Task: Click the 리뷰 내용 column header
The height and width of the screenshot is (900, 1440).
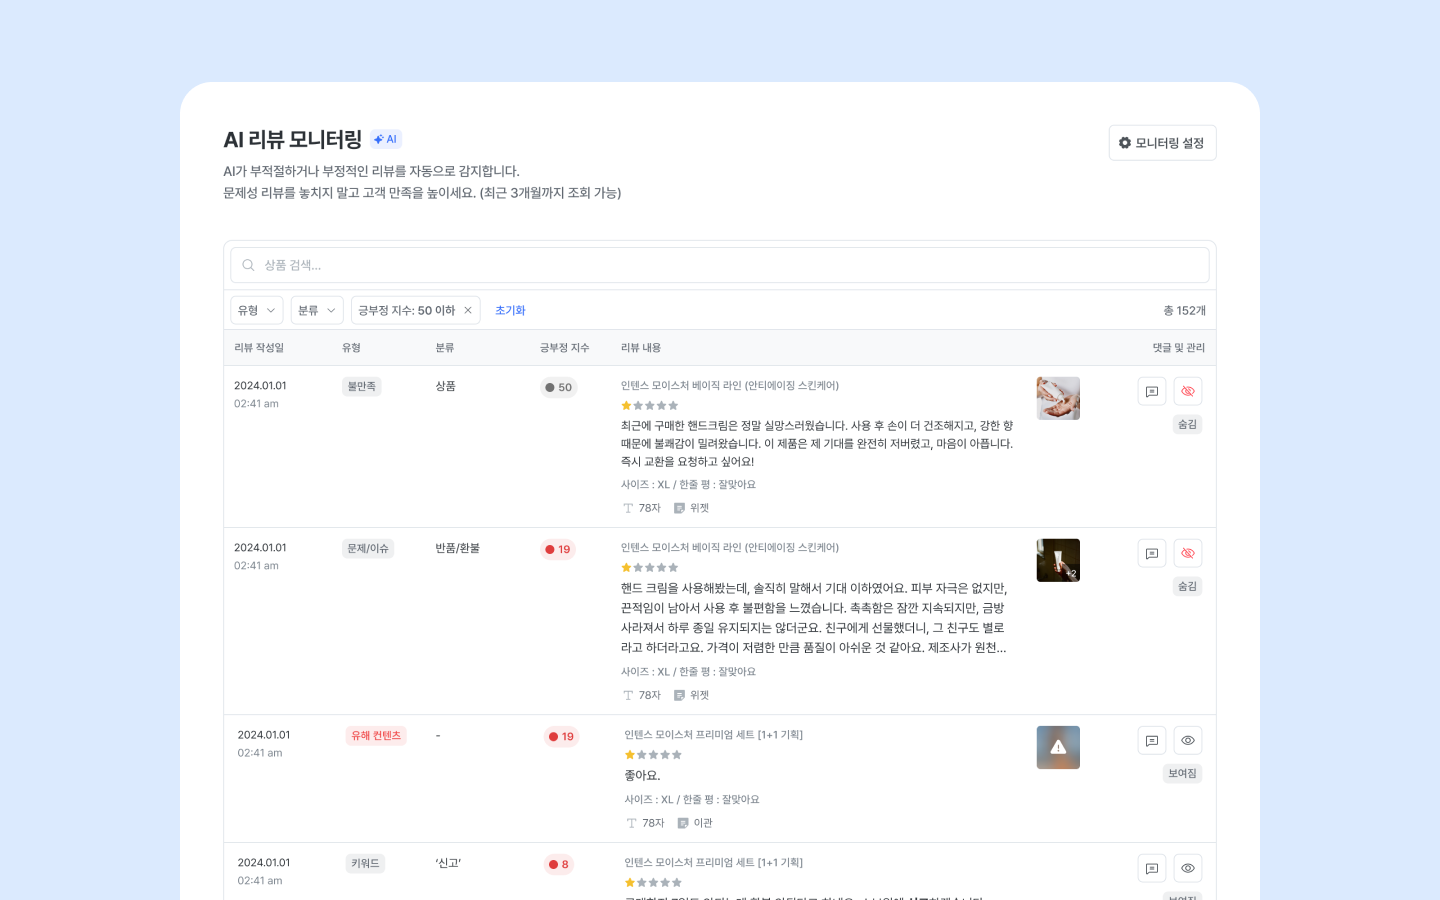Action: click(x=641, y=348)
